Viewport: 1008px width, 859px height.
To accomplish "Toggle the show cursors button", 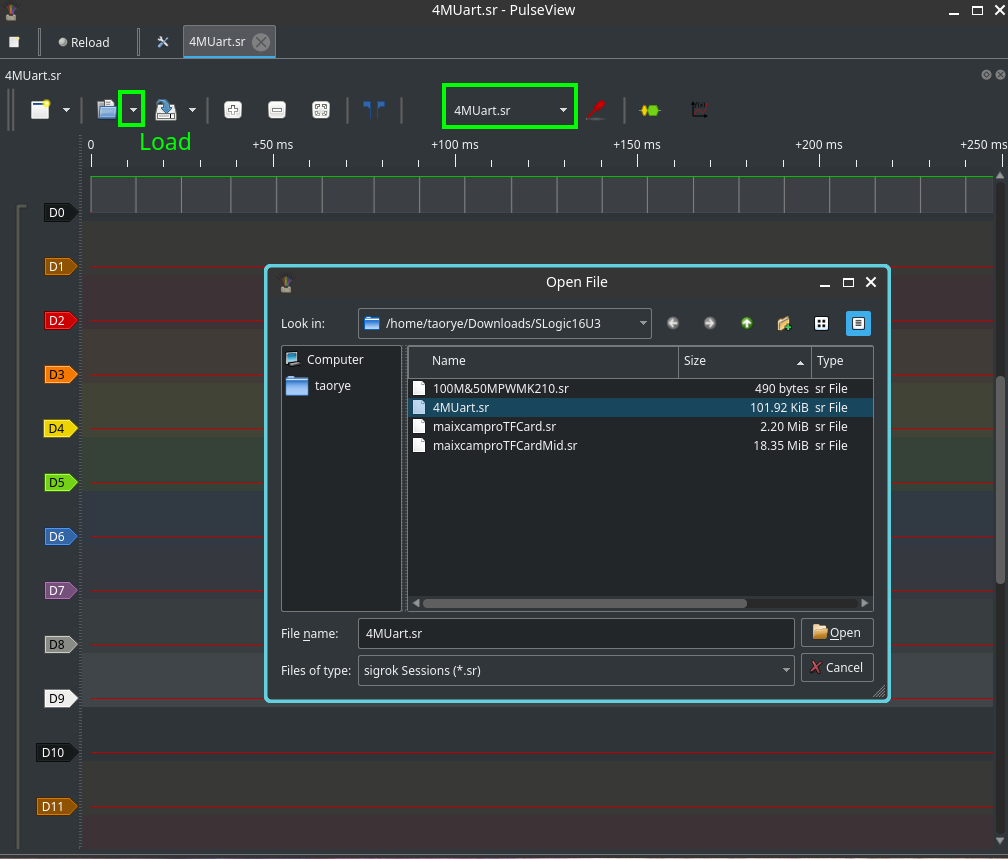I will coord(374,110).
